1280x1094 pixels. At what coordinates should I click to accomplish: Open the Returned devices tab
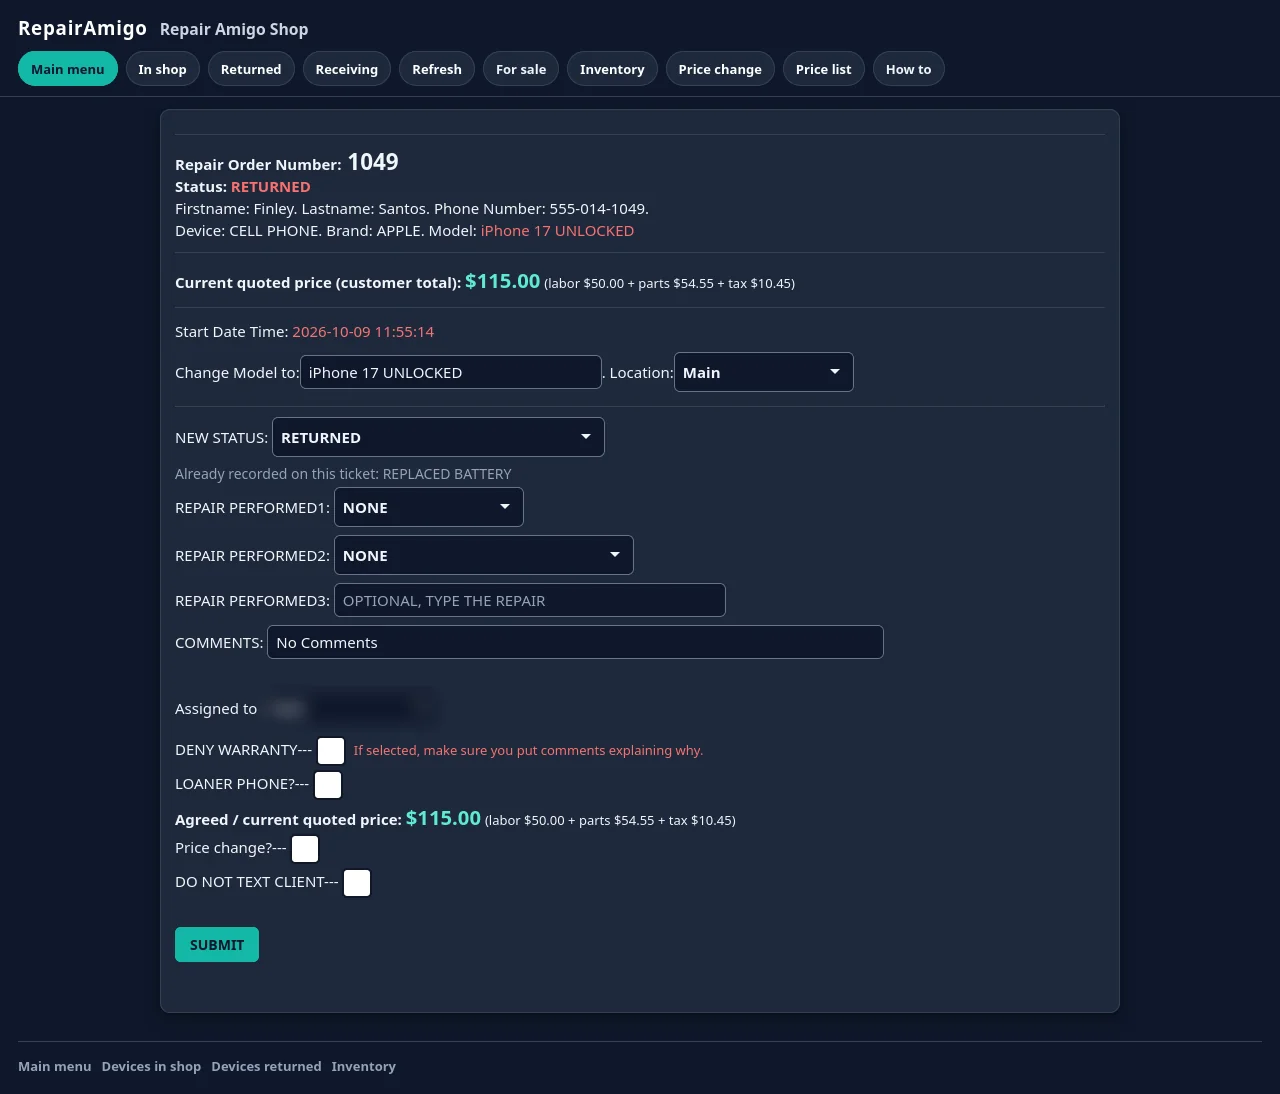click(251, 69)
